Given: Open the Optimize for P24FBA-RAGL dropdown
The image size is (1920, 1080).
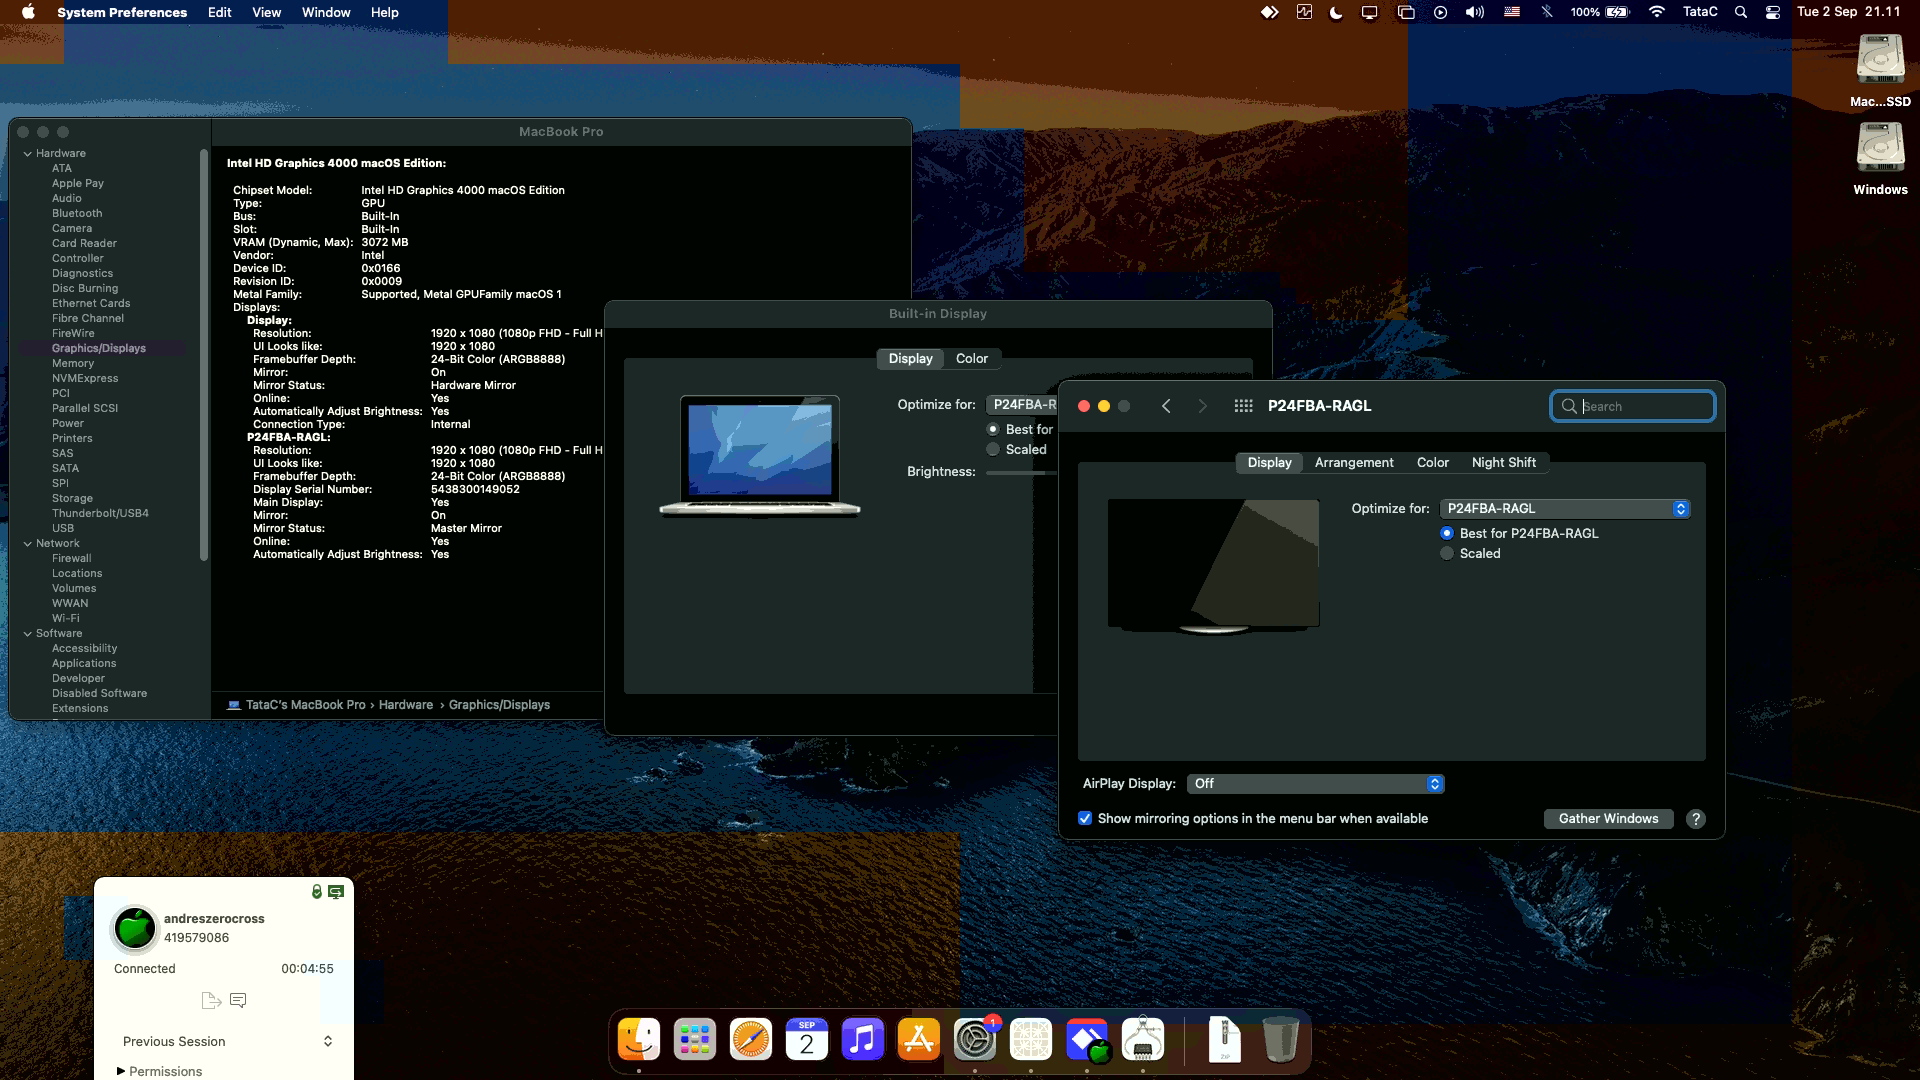Looking at the screenshot, I should tap(1565, 509).
